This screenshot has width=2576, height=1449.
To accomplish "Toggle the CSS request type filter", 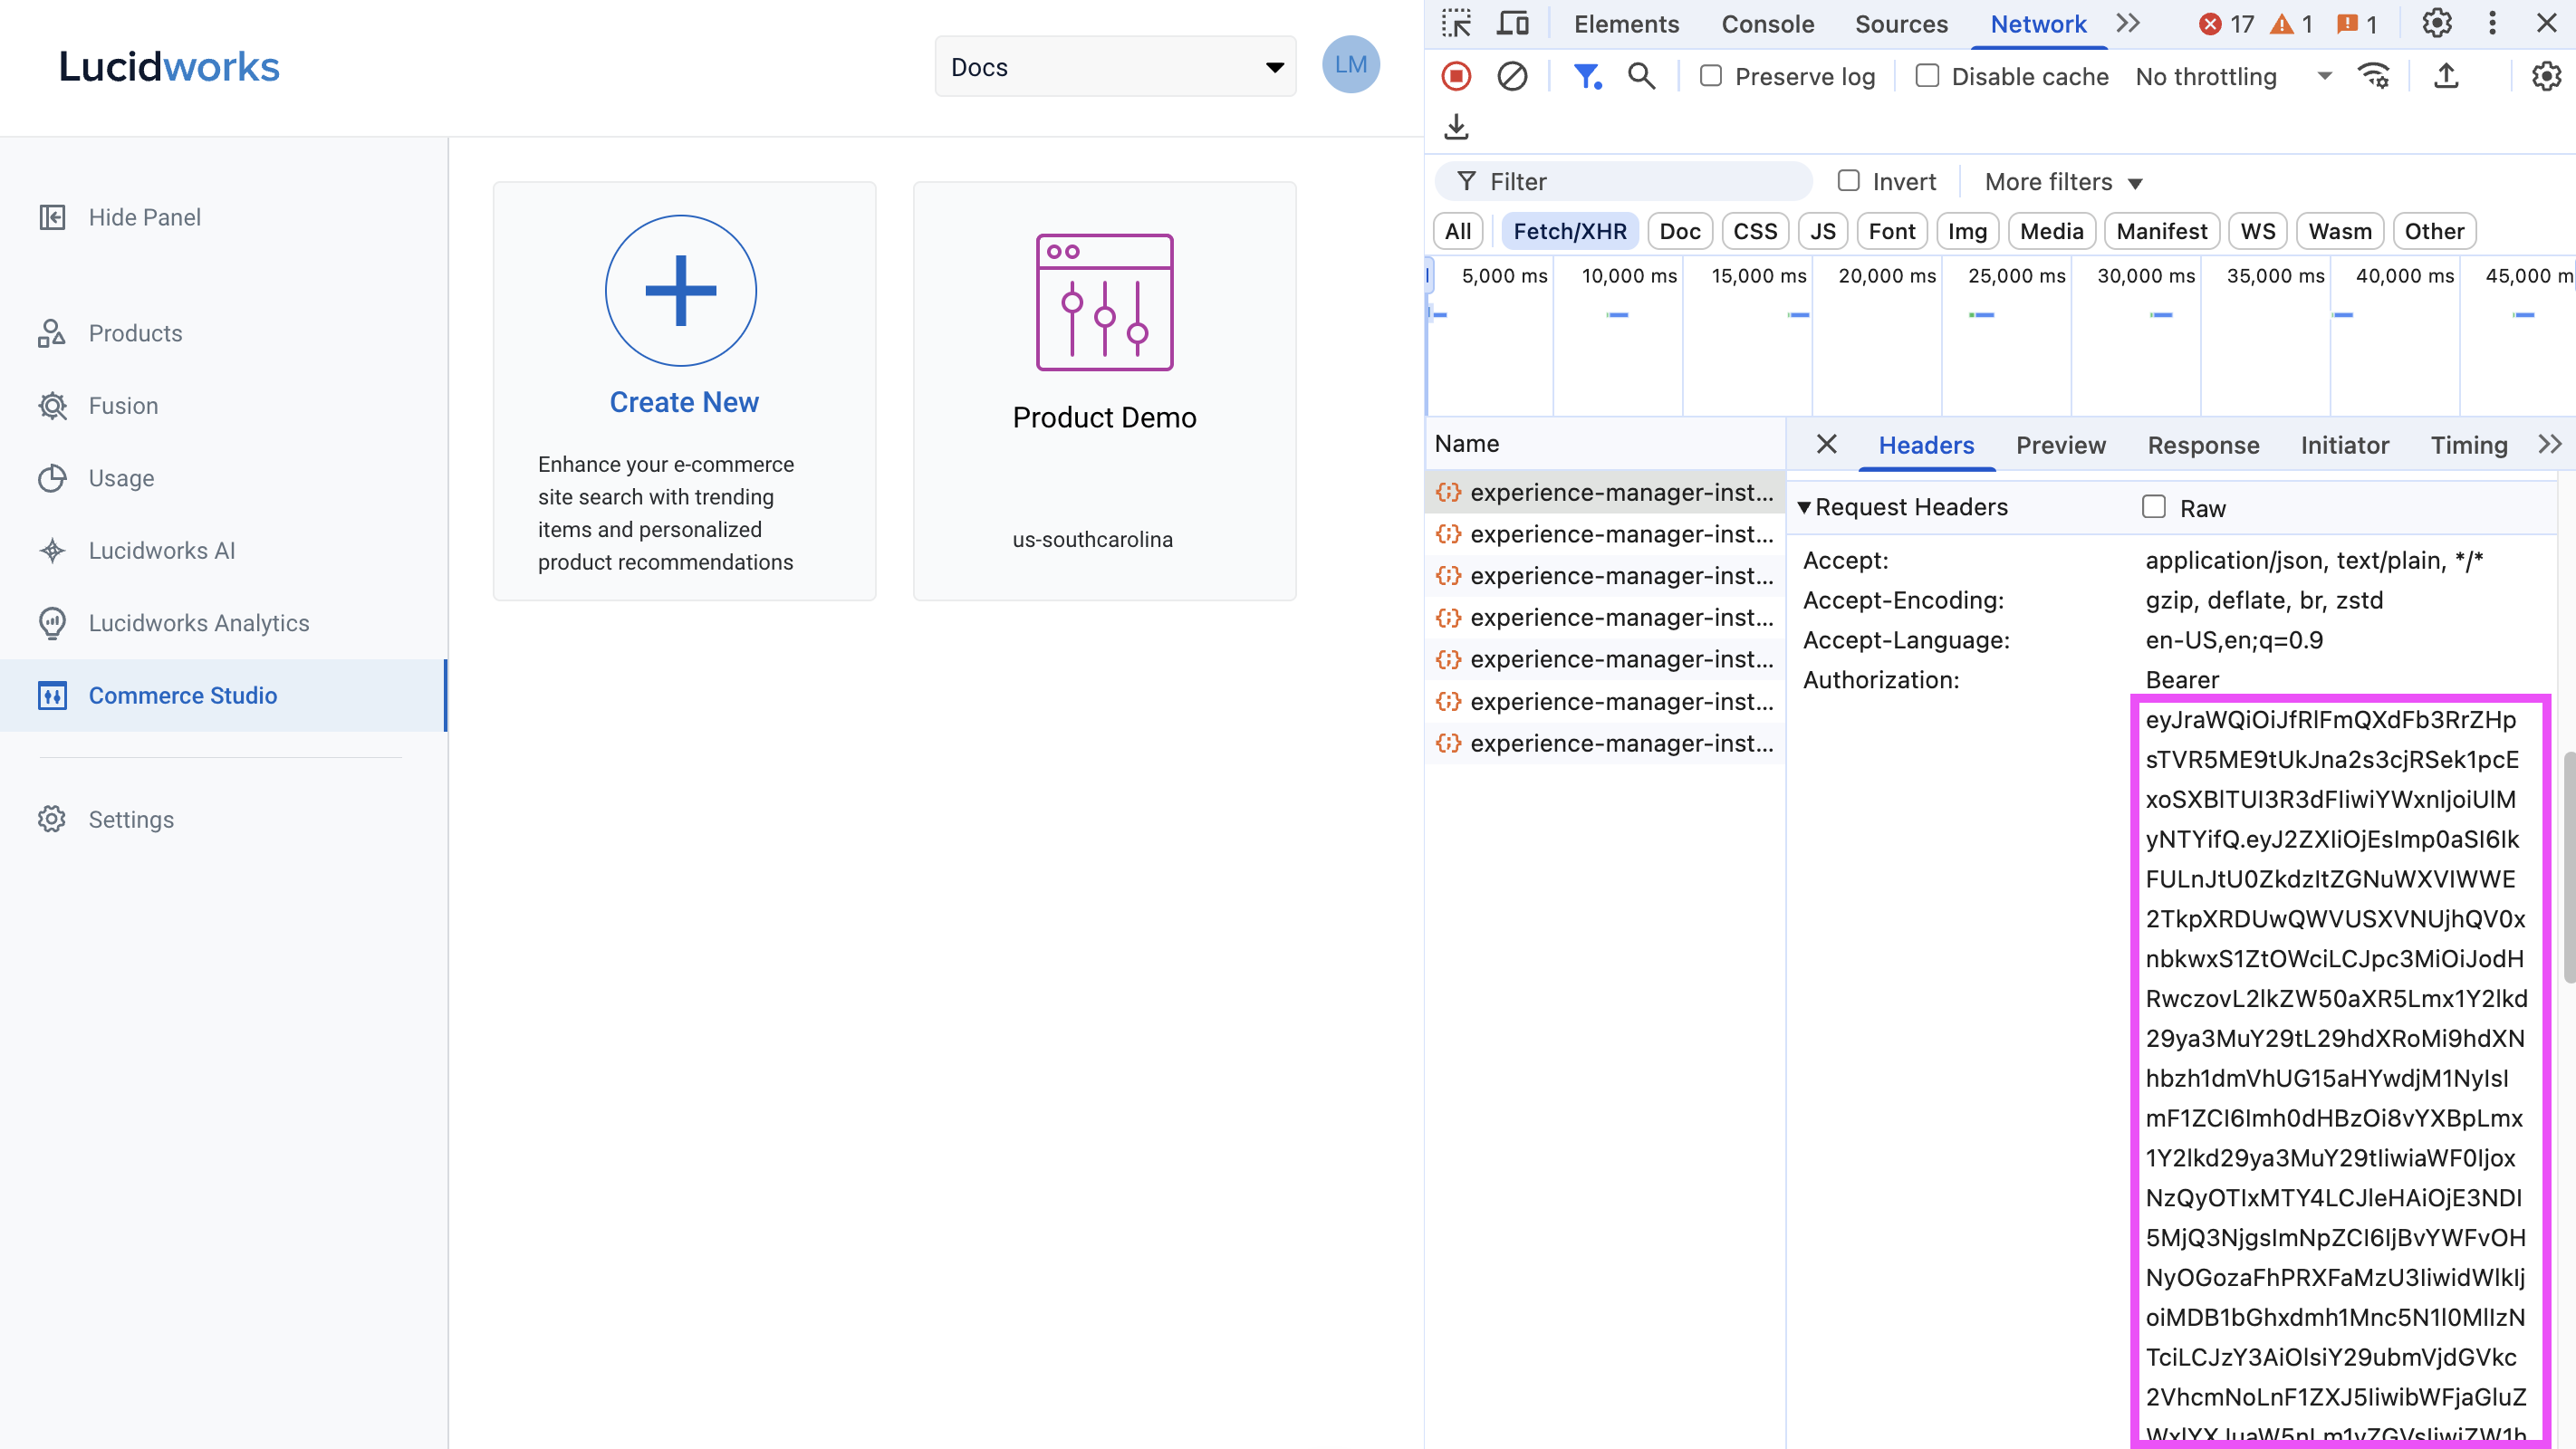I will (x=1755, y=231).
